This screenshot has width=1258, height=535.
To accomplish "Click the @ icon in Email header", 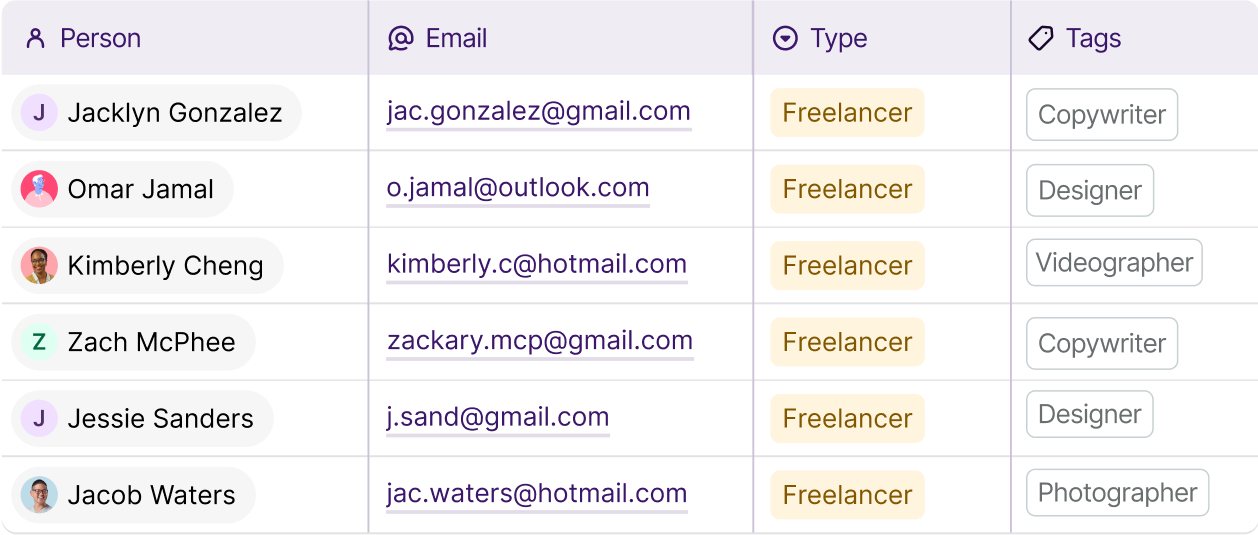I will (x=400, y=39).
